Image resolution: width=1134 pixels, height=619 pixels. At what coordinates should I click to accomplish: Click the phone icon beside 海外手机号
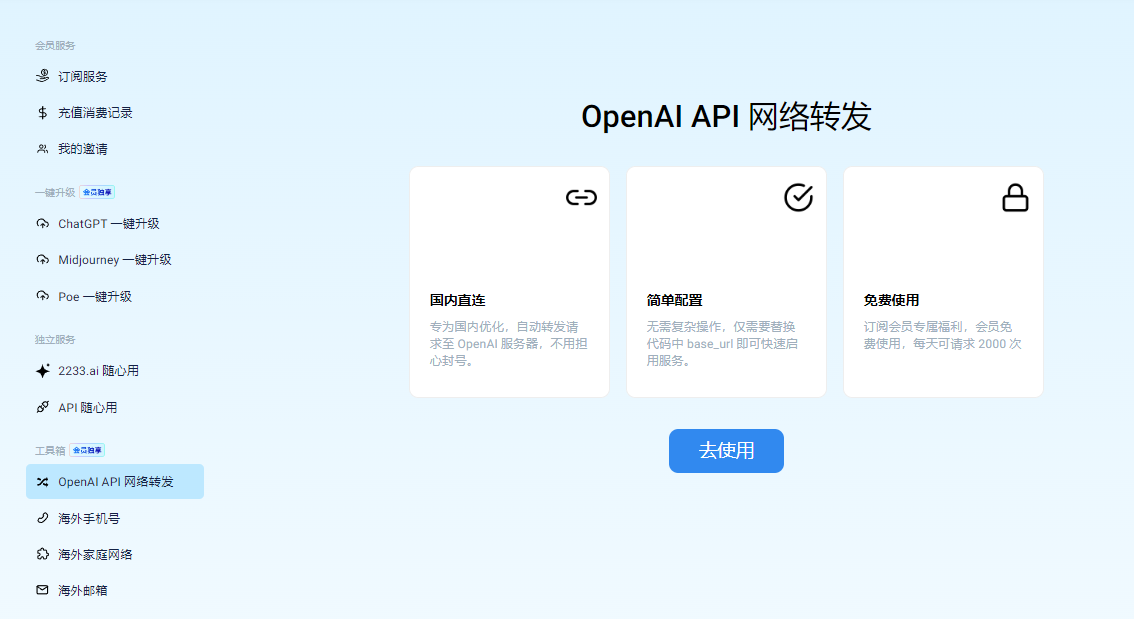point(42,518)
